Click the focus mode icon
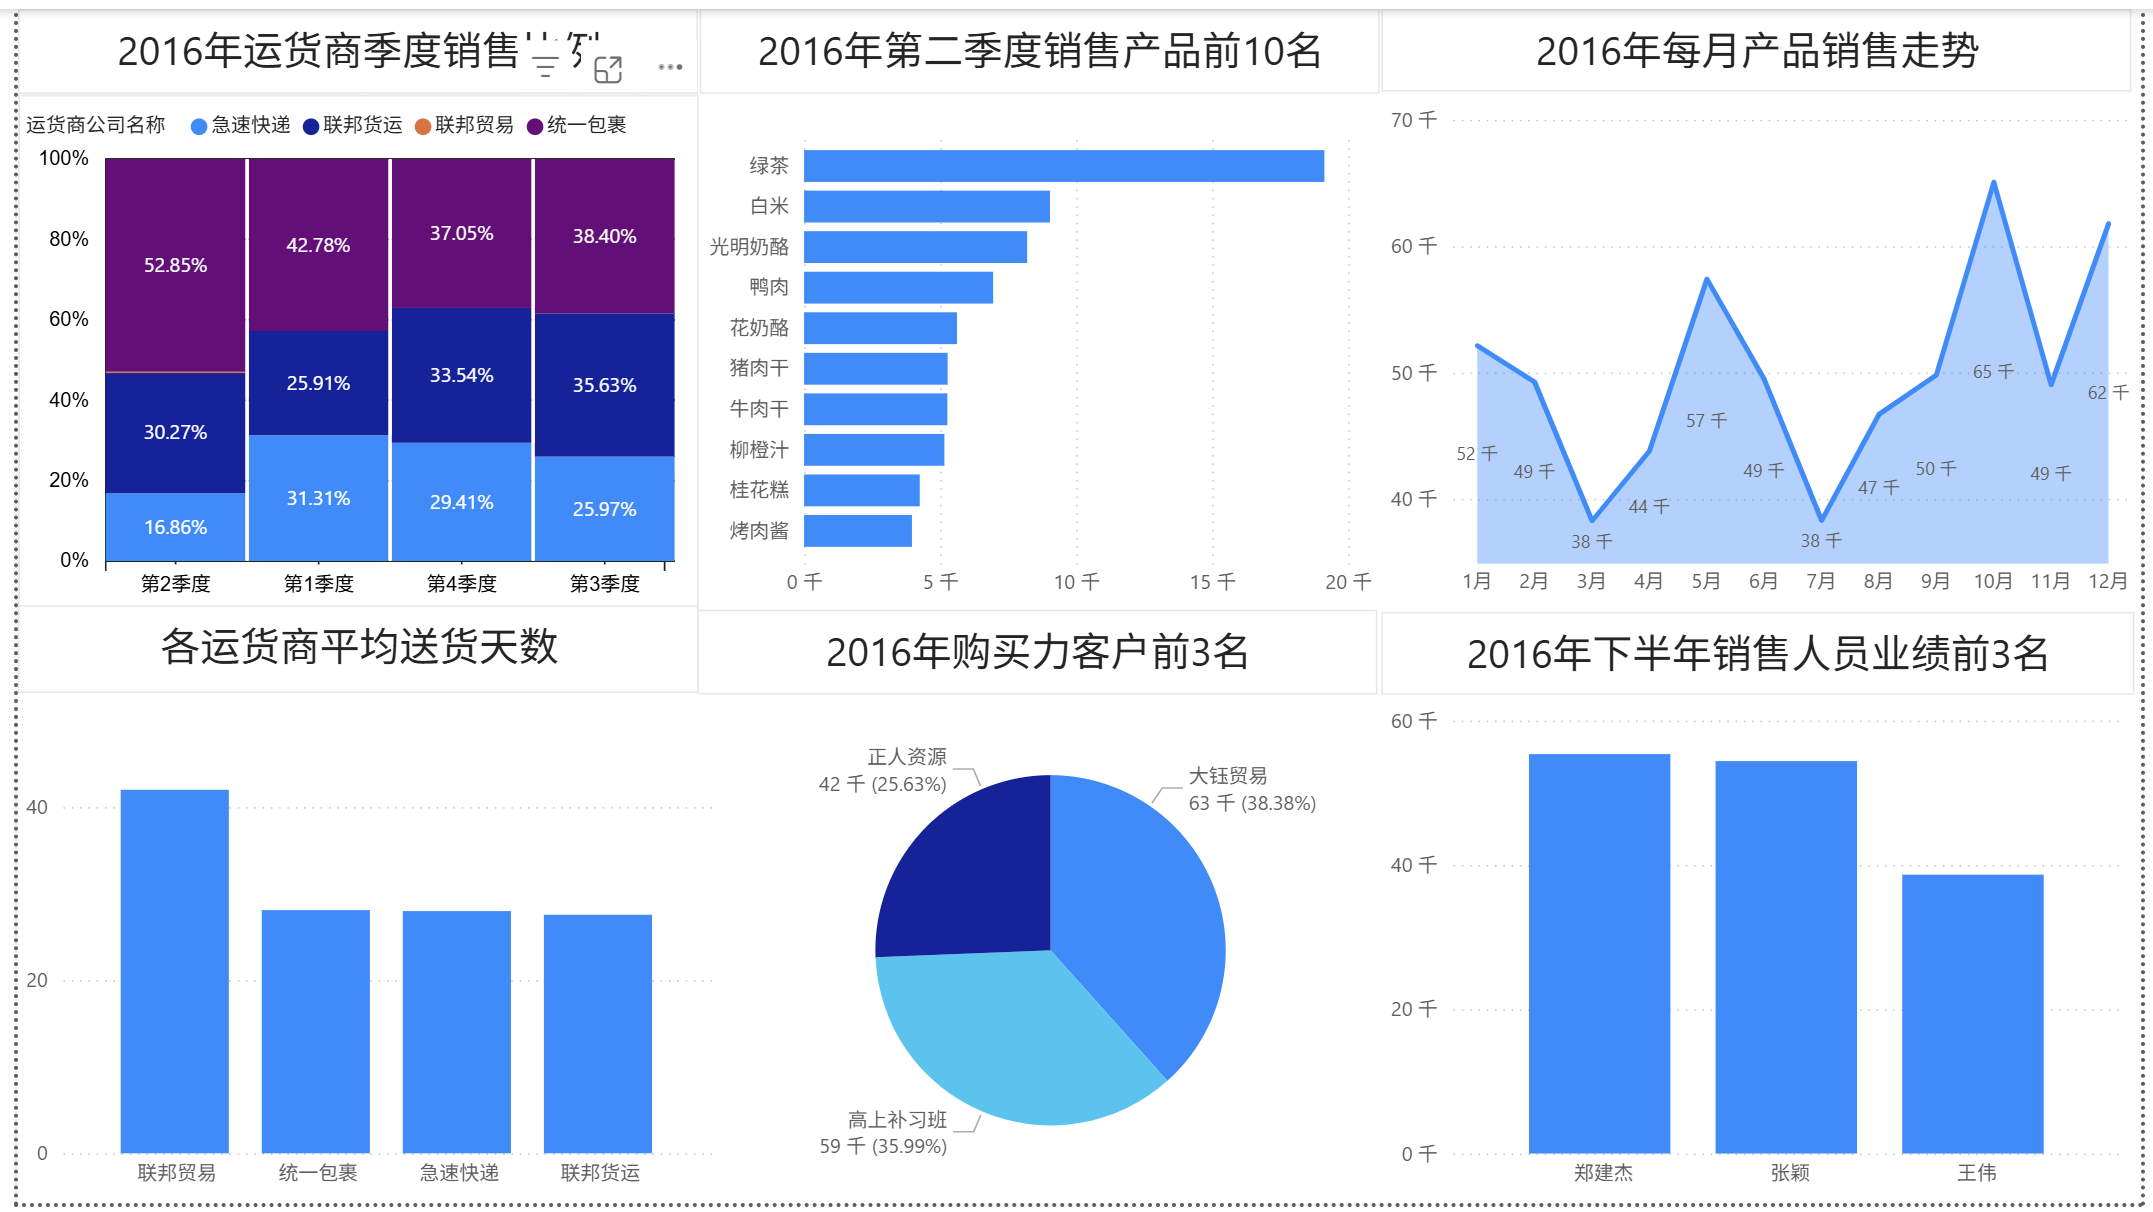This screenshot has height=1212, width=2153. [x=608, y=69]
